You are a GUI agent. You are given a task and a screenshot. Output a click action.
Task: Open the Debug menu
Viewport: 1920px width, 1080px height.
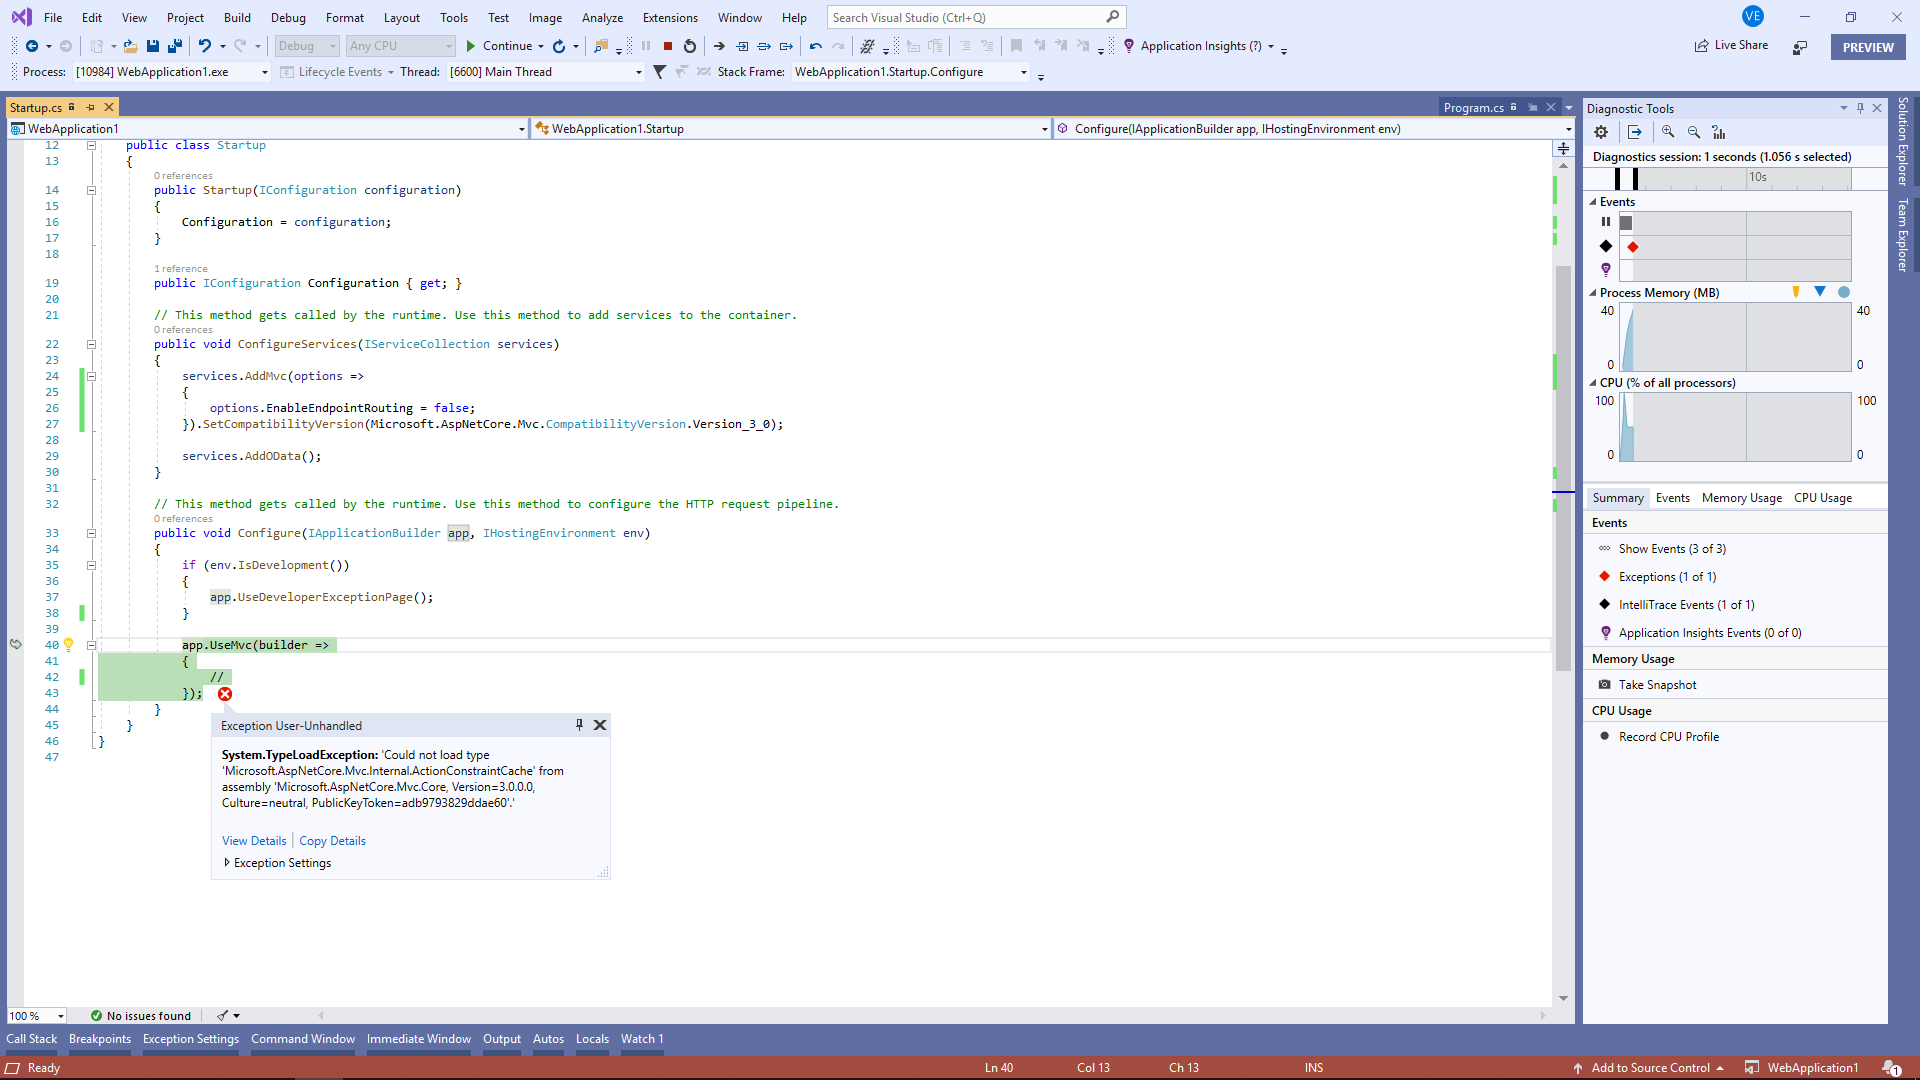pos(288,17)
